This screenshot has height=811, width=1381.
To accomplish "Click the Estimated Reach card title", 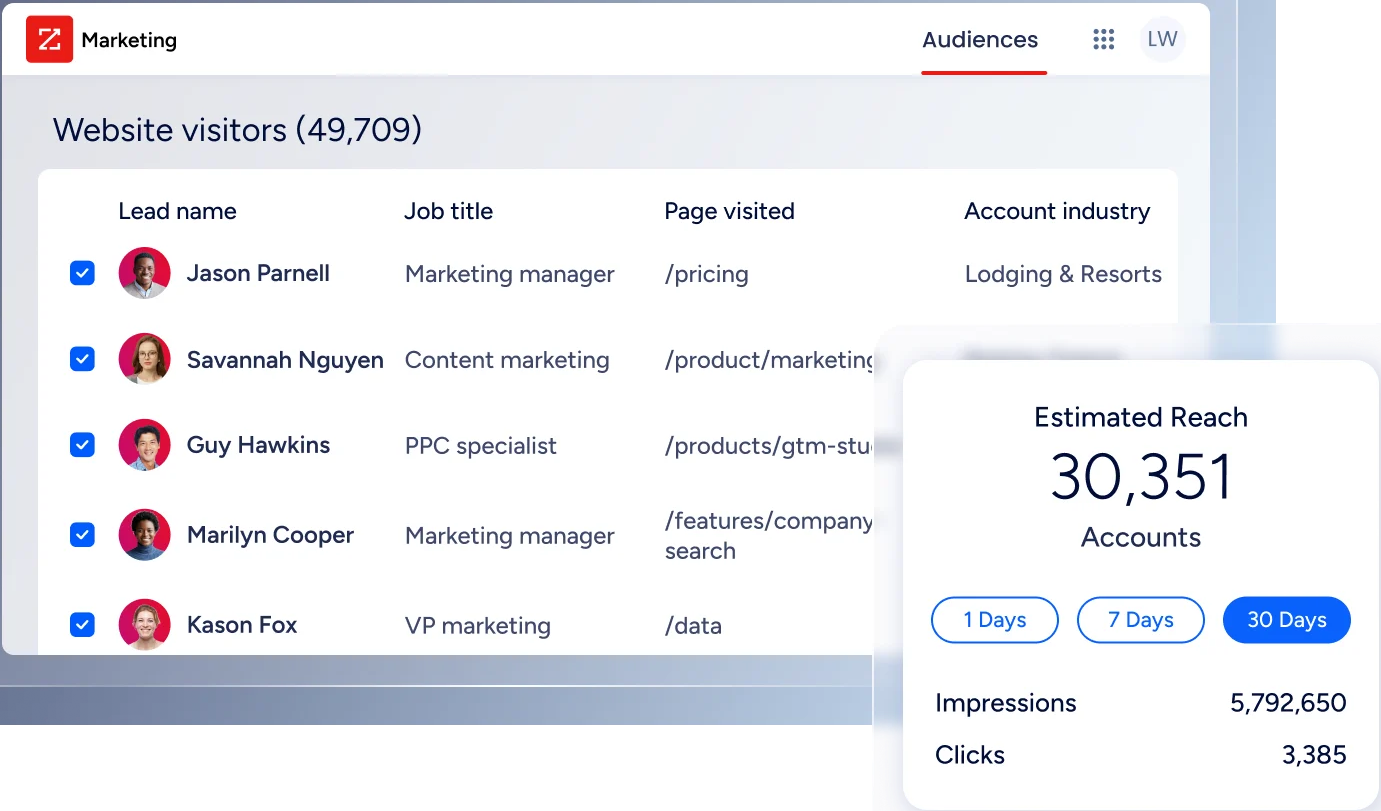I will (1141, 417).
